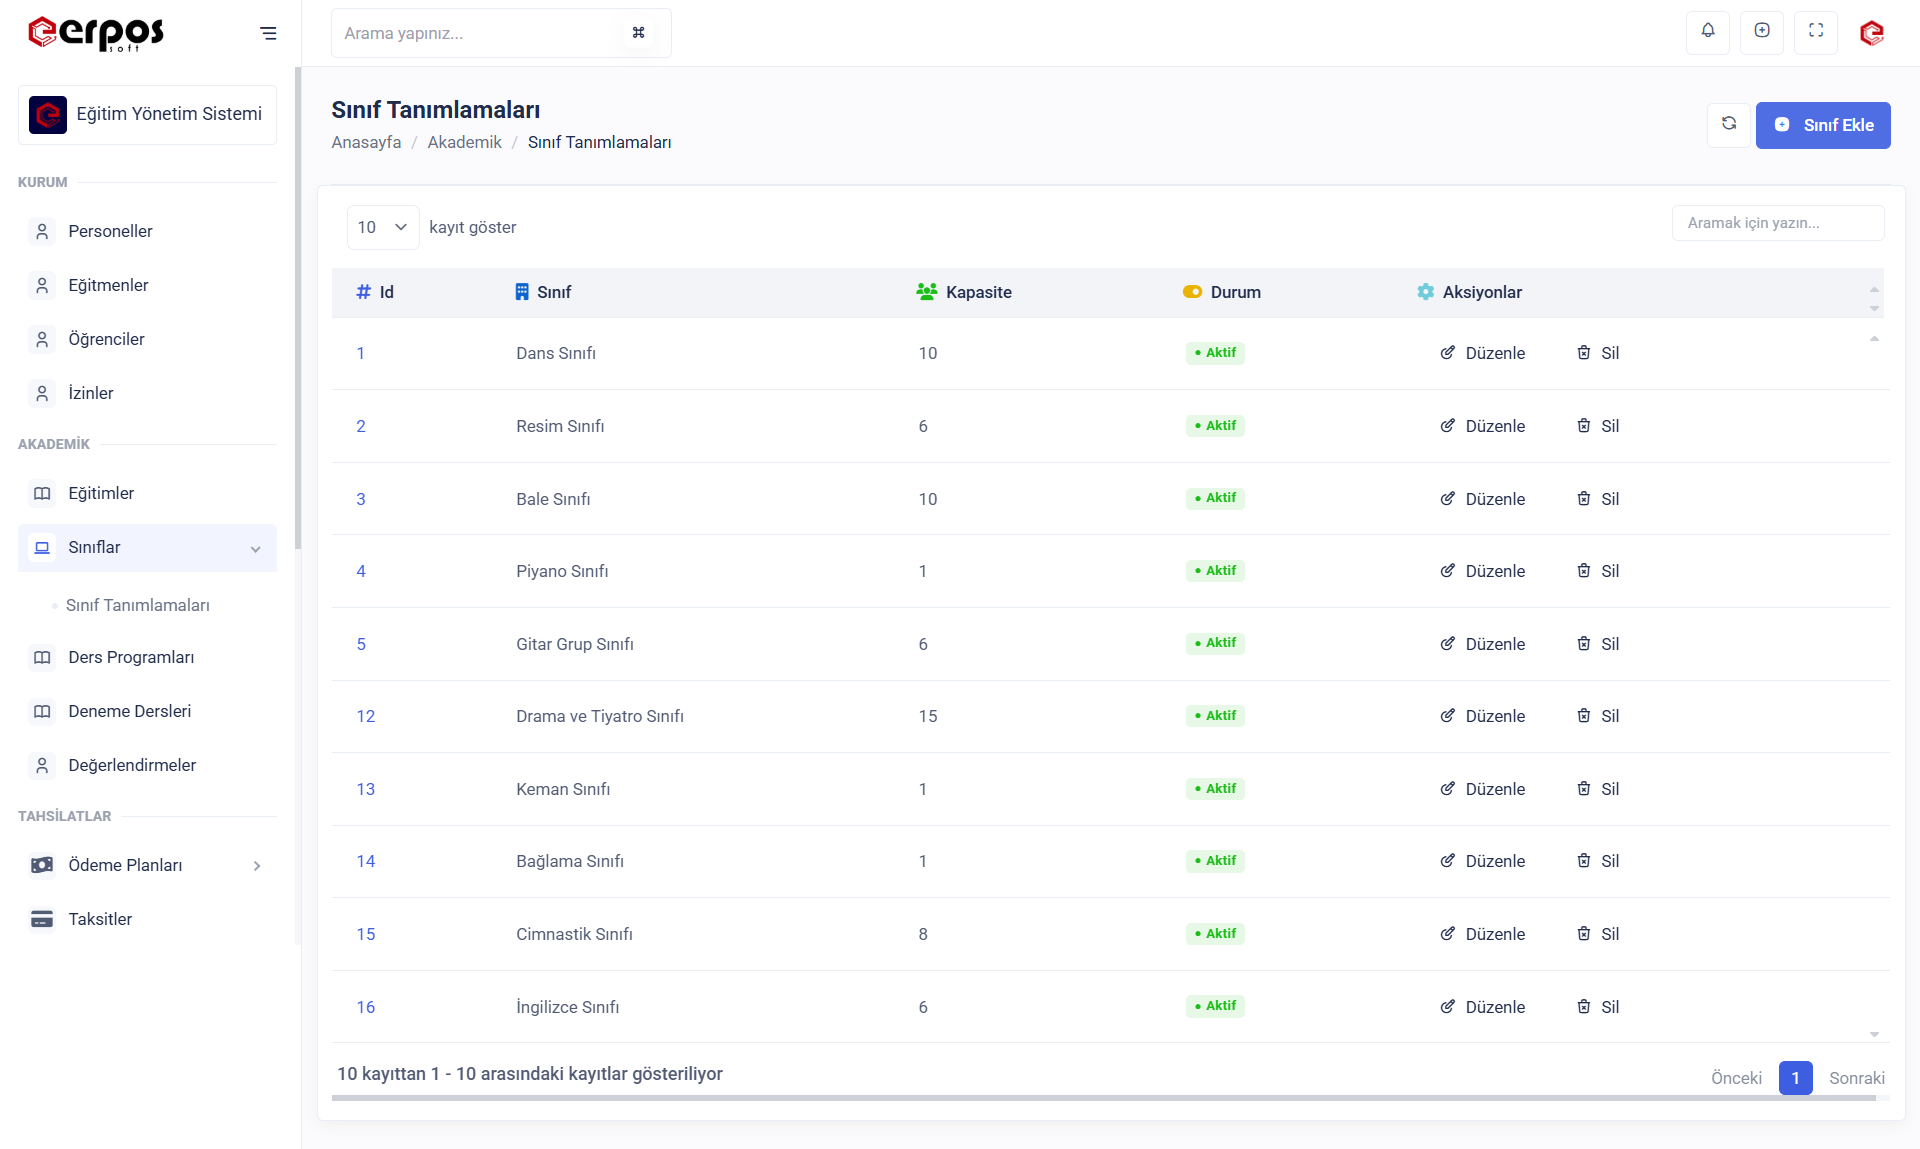Viewport: 1920px width, 1149px height.
Task: Click the Sınıf Ekle button
Action: (x=1822, y=125)
